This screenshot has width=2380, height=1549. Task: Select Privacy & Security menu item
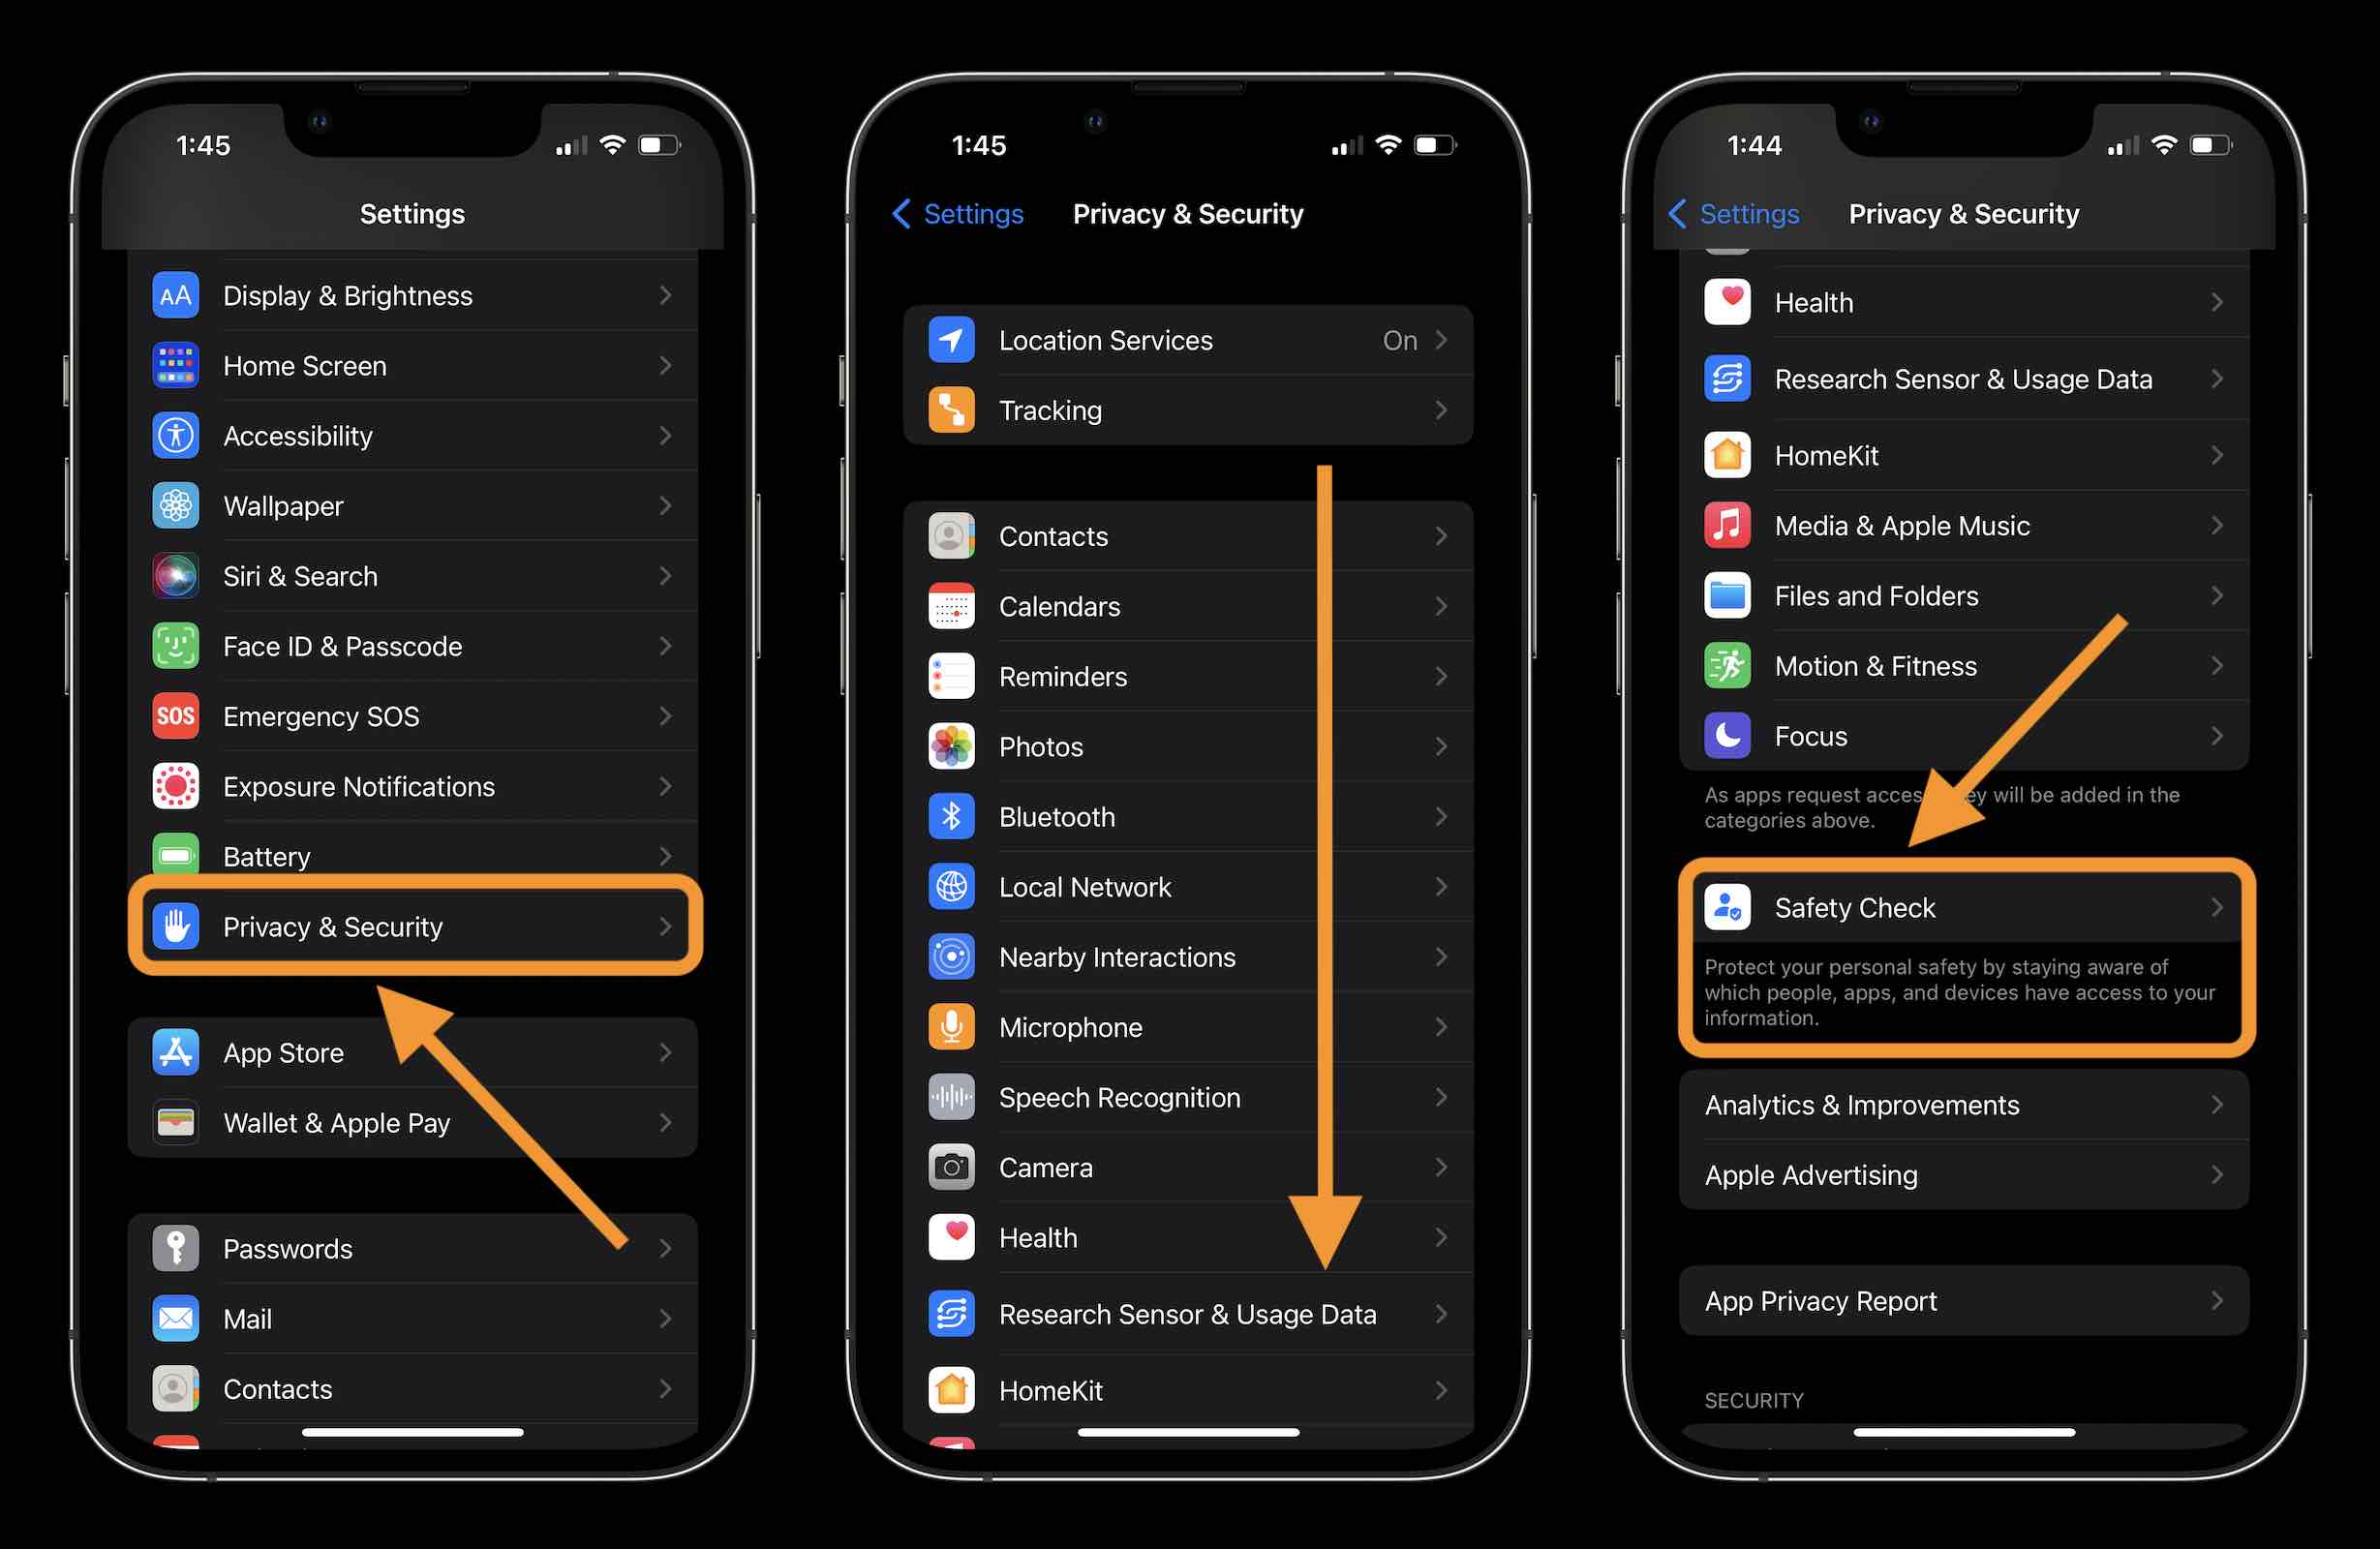(x=414, y=926)
